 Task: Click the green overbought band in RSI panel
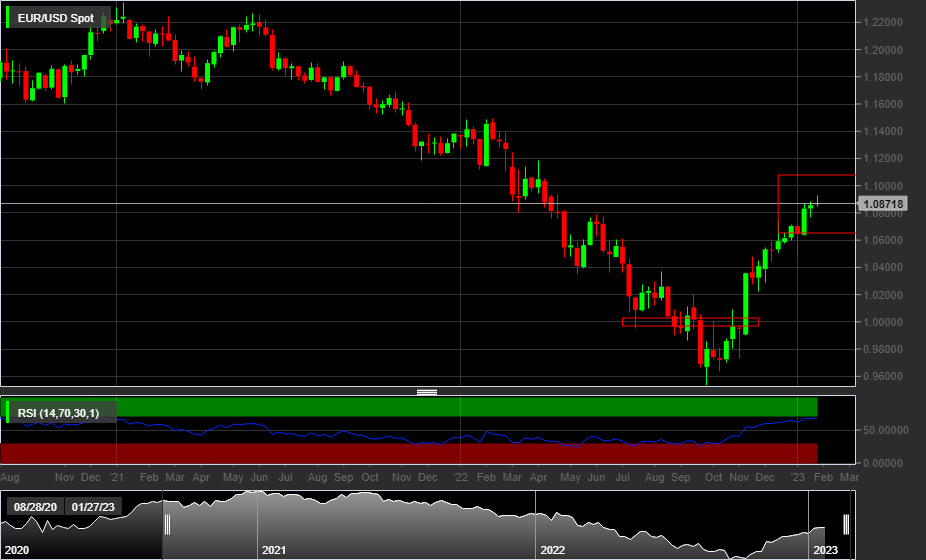[x=409, y=407]
